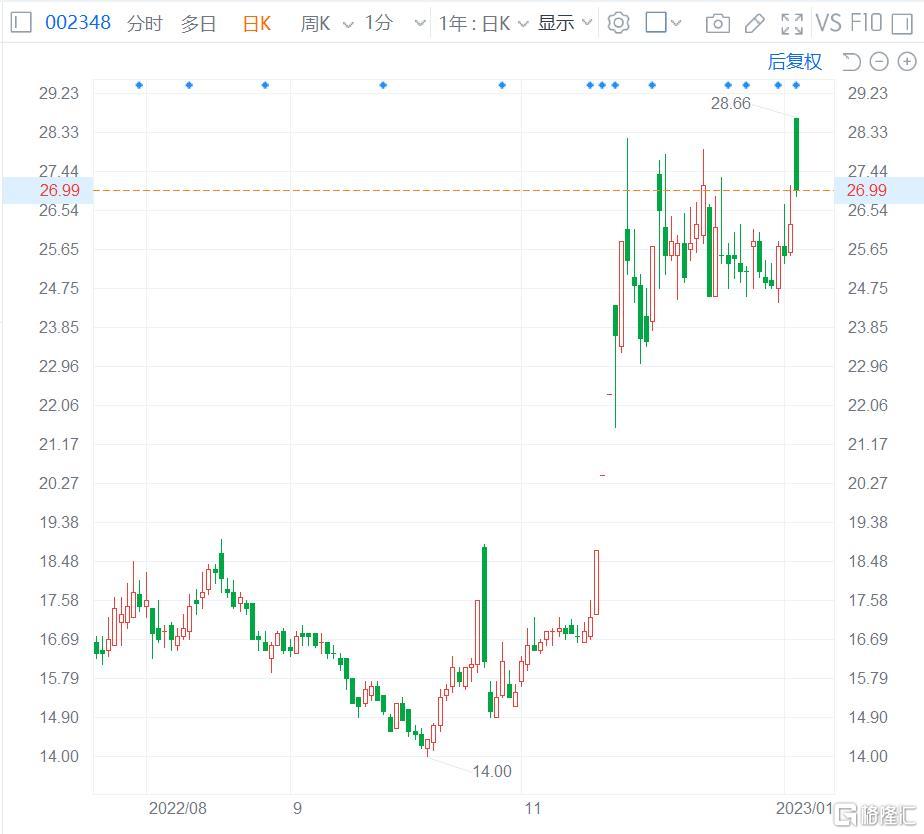Select the 日K daily candlestick tab

point(256,24)
